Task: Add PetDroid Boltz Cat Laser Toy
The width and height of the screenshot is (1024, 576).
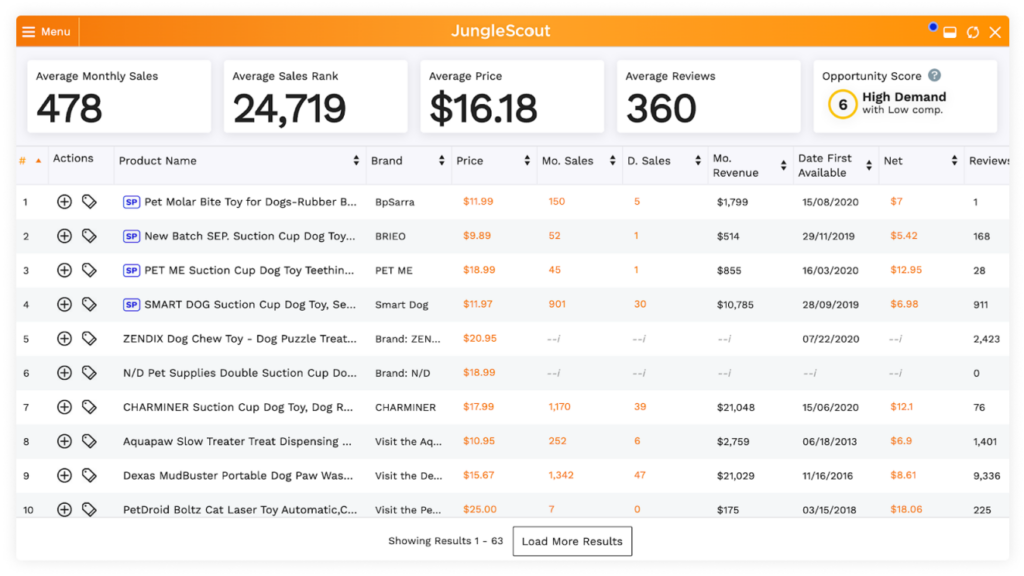Action: point(64,509)
